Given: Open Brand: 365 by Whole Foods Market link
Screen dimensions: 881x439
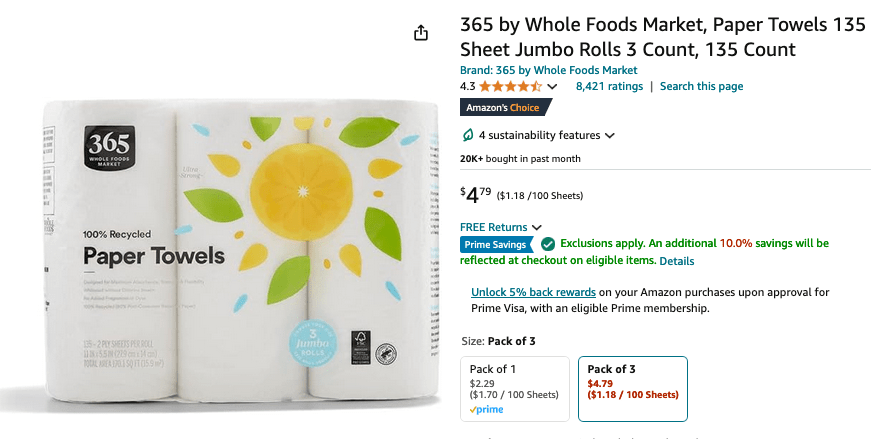Looking at the screenshot, I should coord(548,70).
